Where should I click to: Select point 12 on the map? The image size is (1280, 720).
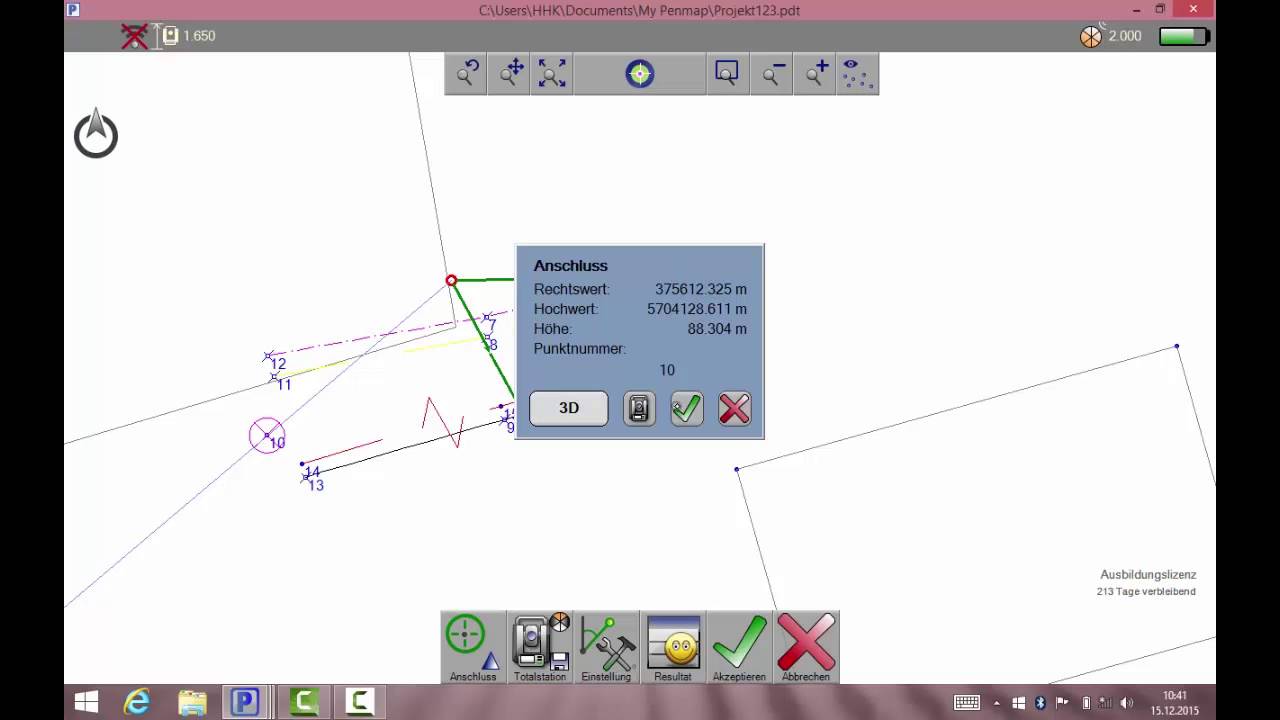pos(268,356)
